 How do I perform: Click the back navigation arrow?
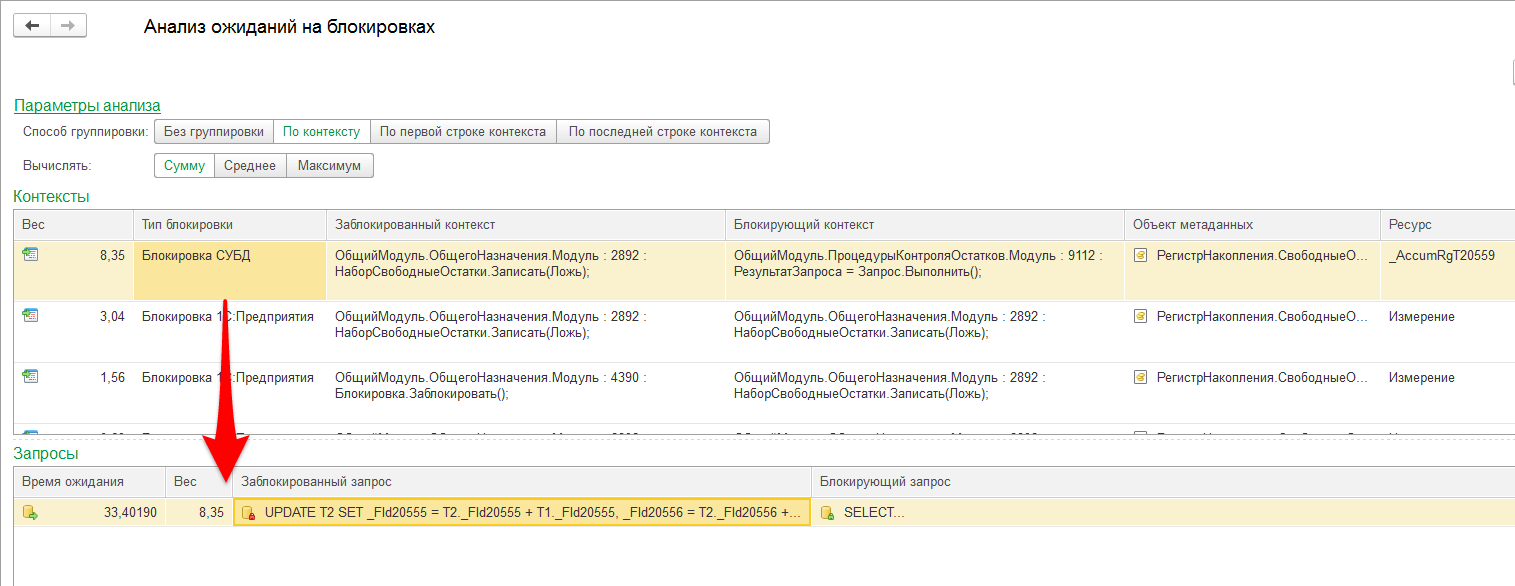pos(32,26)
